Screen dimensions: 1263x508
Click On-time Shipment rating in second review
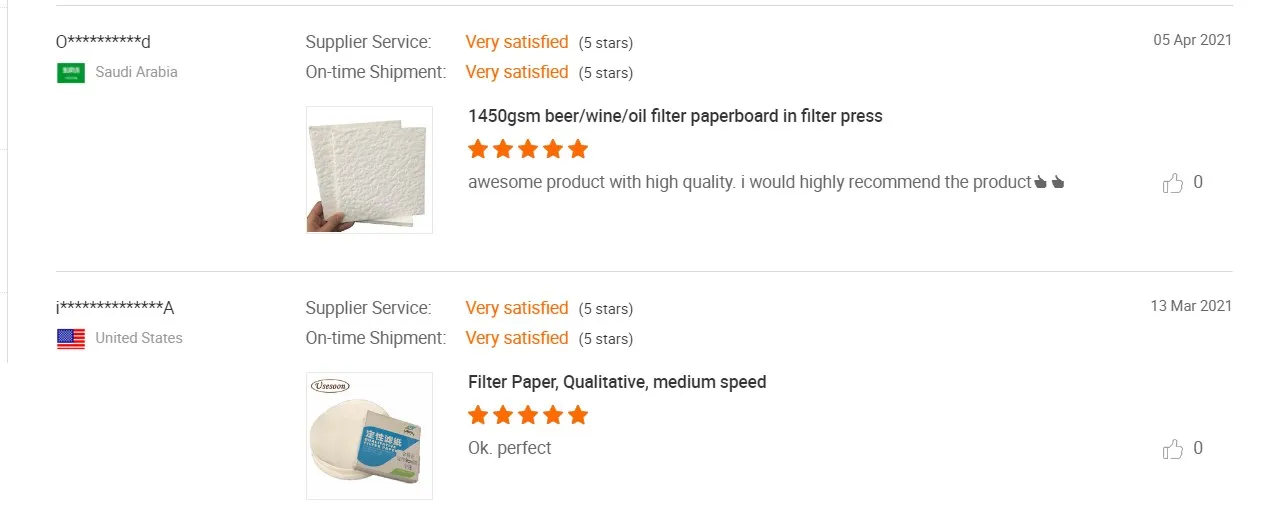click(x=516, y=338)
